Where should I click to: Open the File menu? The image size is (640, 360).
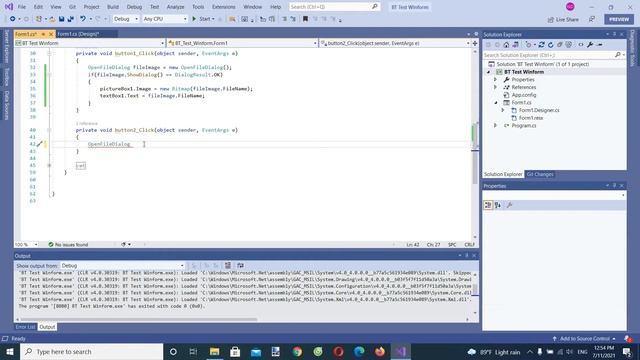(22, 7)
